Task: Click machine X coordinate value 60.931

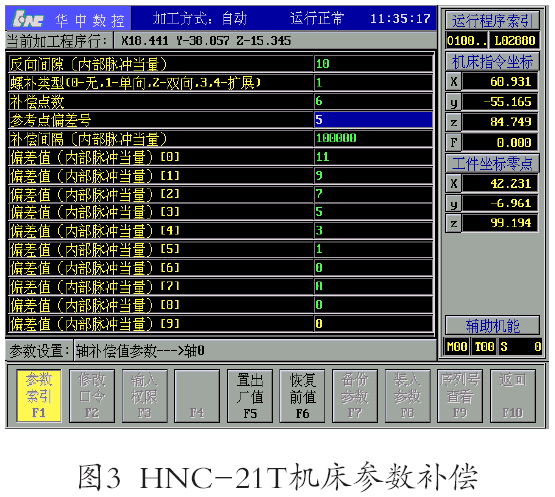Action: 500,81
